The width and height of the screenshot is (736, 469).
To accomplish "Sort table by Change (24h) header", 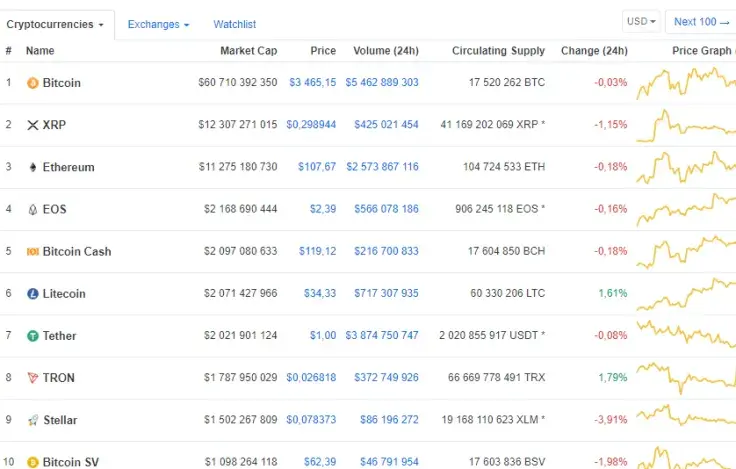I will 594,51.
